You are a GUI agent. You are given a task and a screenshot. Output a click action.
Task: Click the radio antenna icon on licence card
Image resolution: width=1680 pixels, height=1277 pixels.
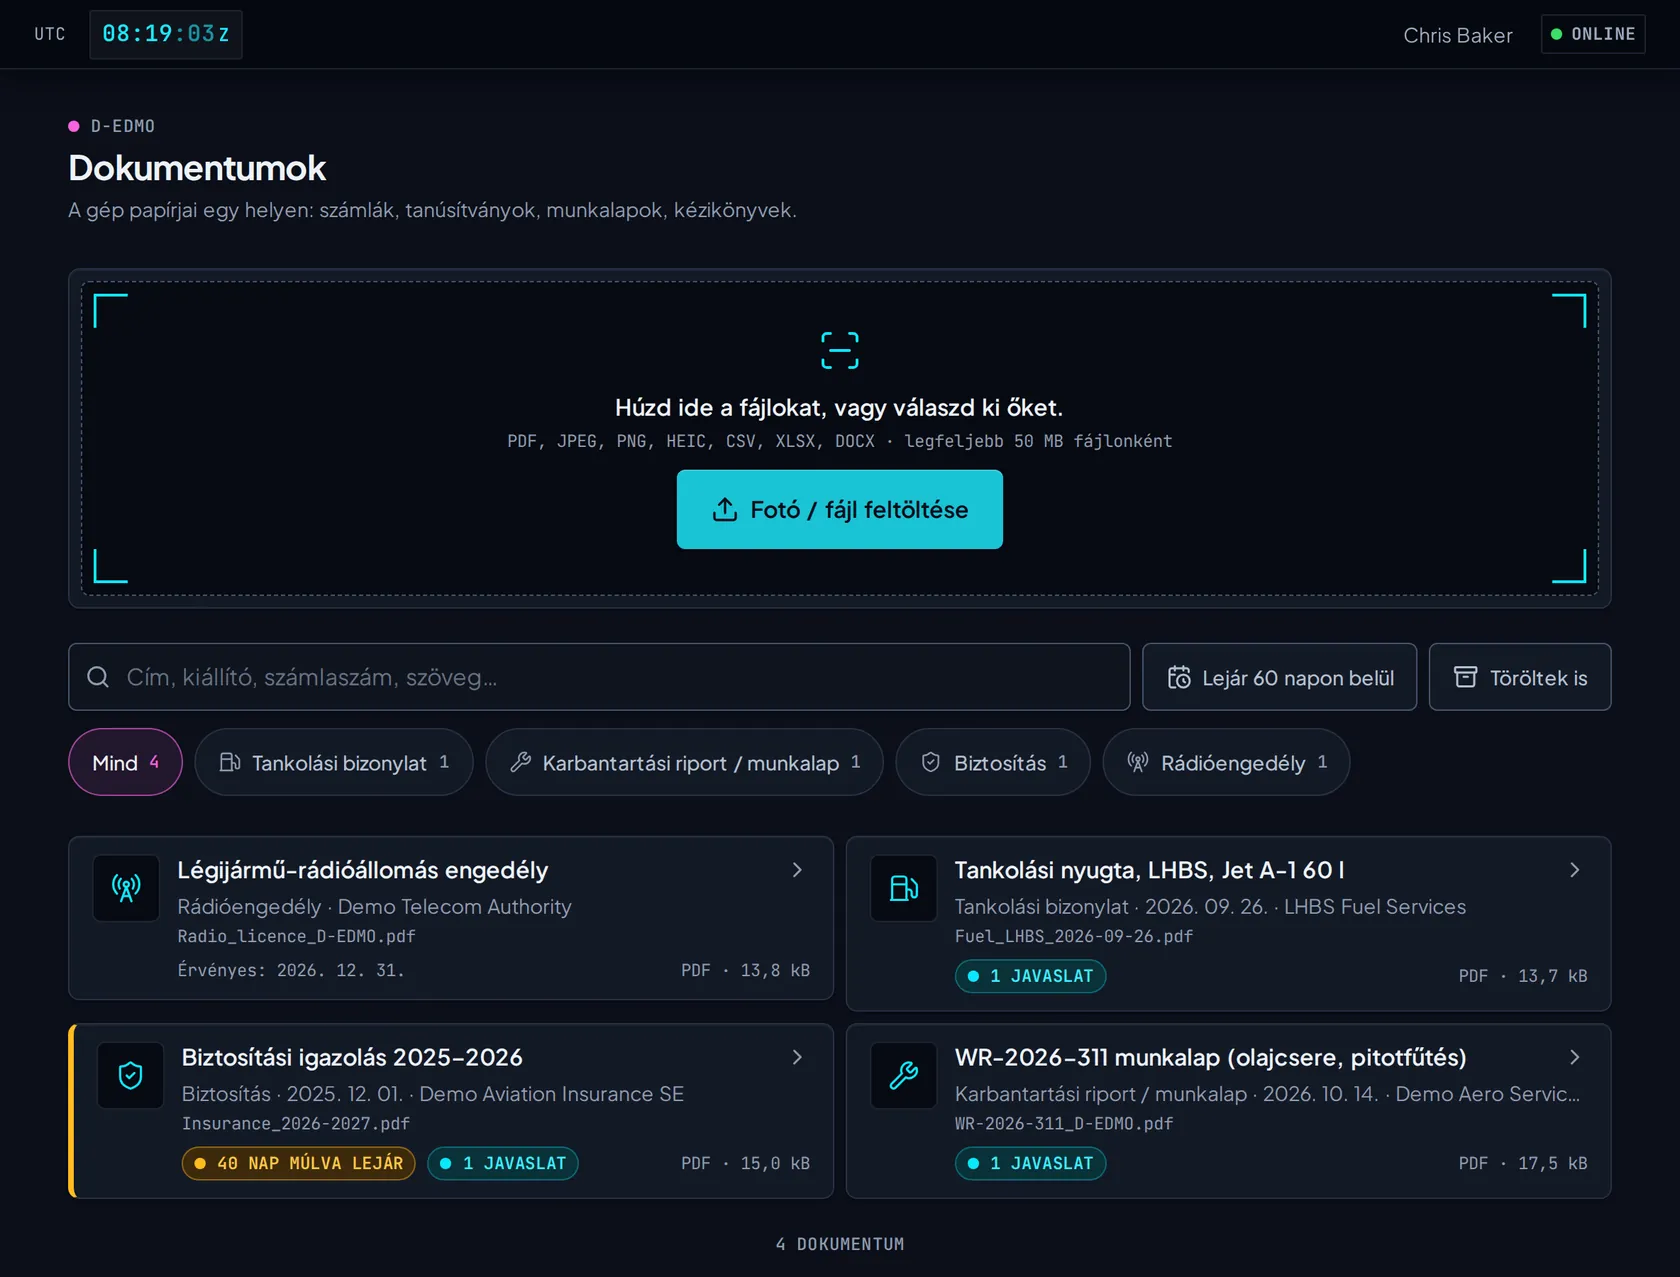click(126, 888)
